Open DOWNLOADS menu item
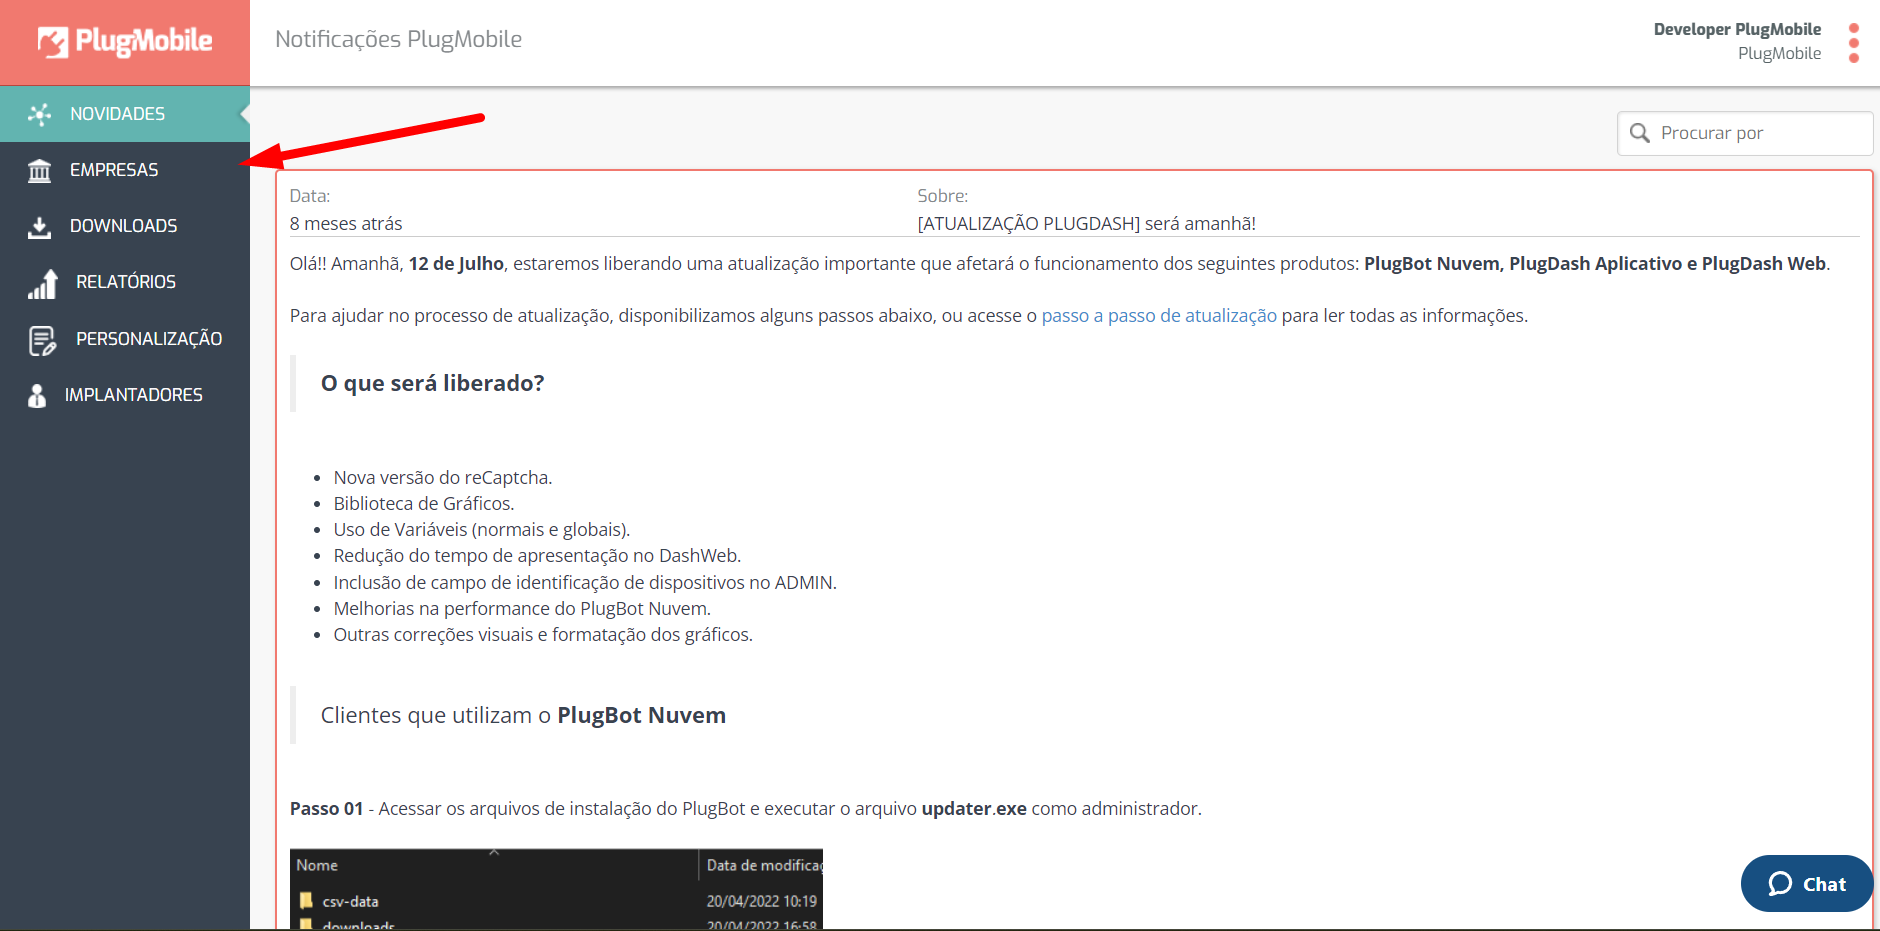 tap(125, 226)
